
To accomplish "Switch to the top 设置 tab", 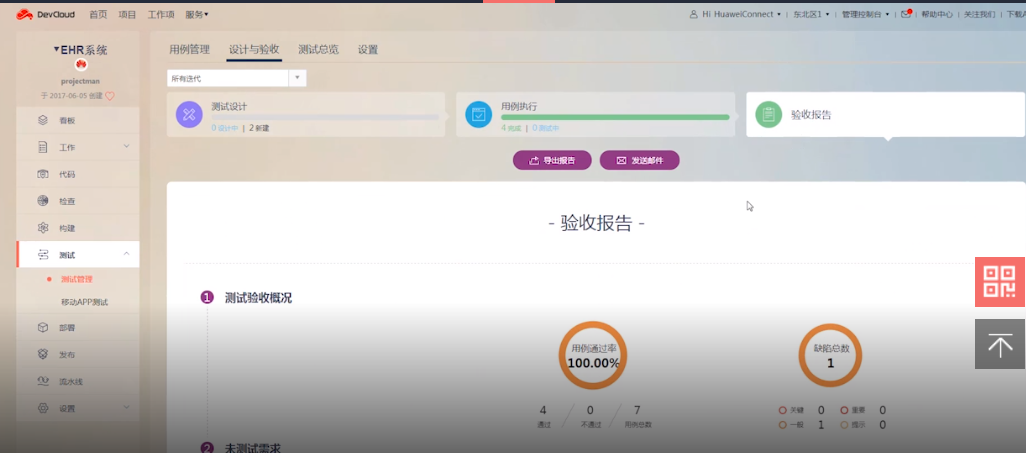I will 368,49.
